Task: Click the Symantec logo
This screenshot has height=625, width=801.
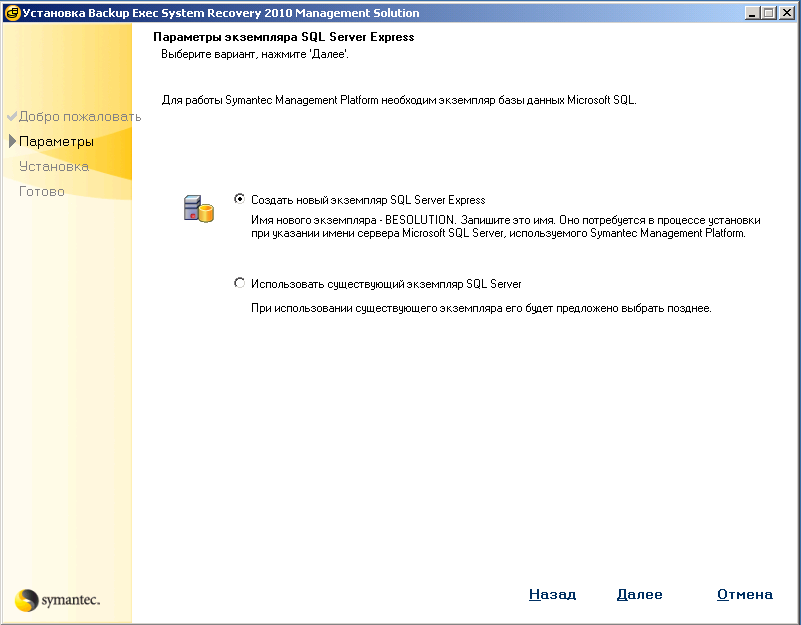Action: 57,600
